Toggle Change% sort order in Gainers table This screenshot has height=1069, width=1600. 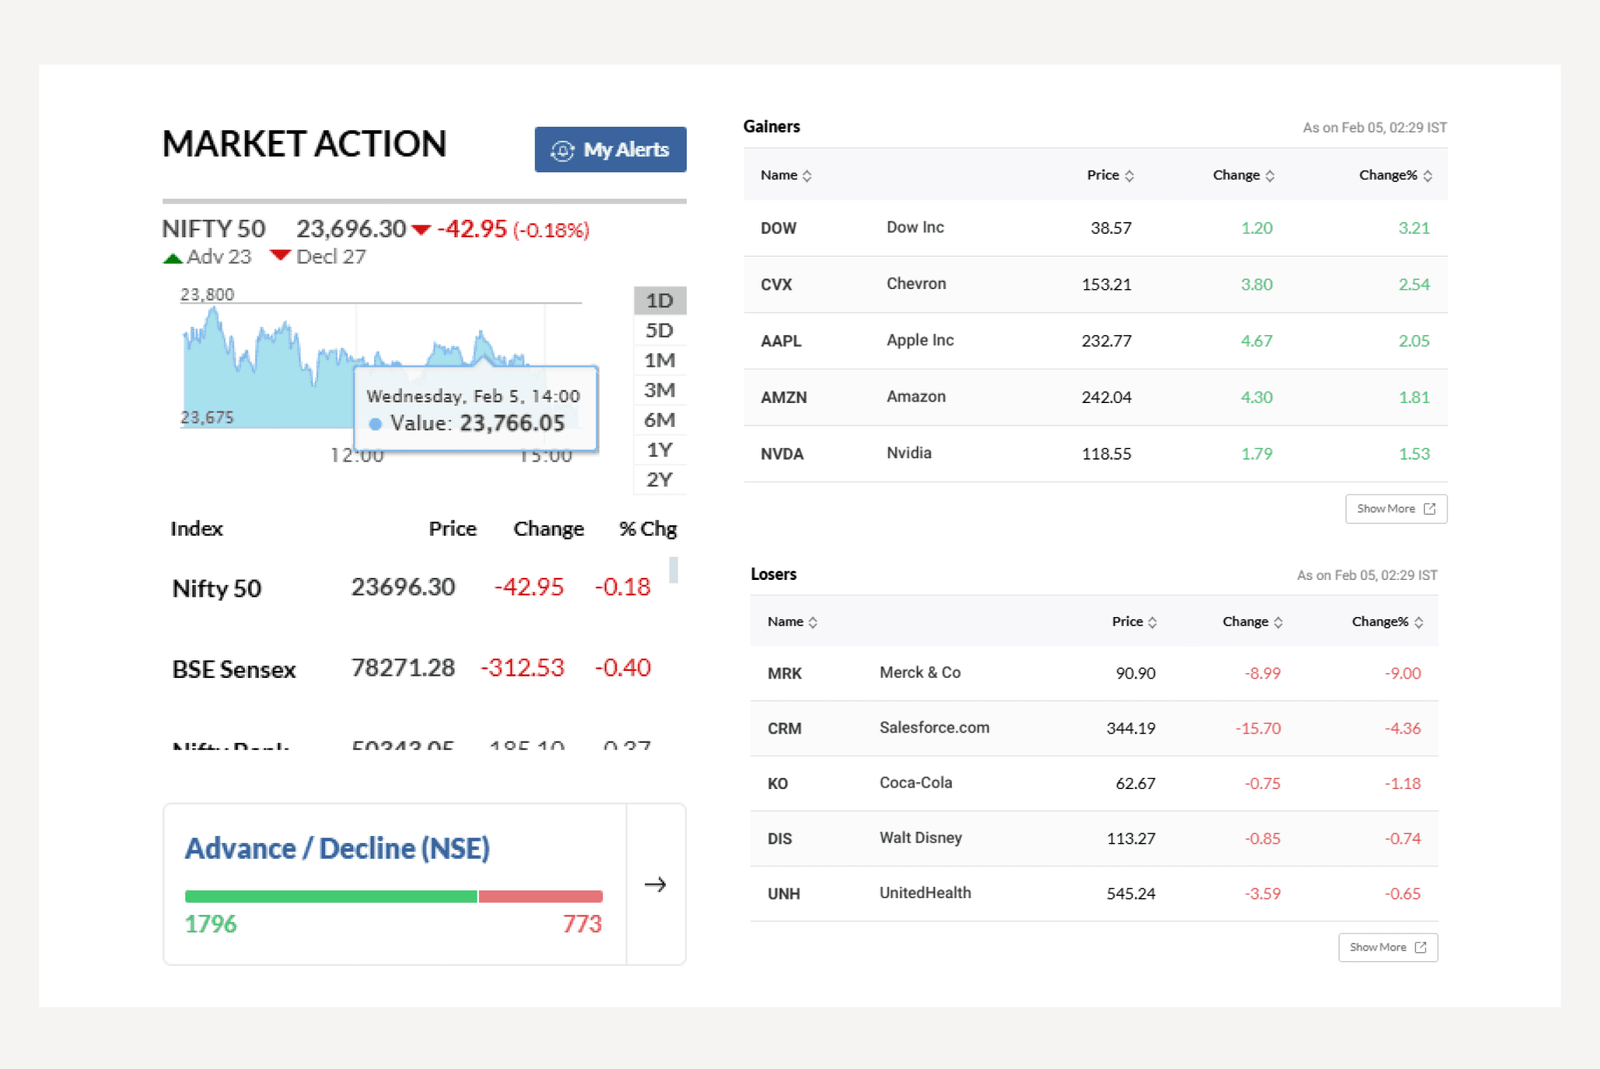[x=1396, y=174]
